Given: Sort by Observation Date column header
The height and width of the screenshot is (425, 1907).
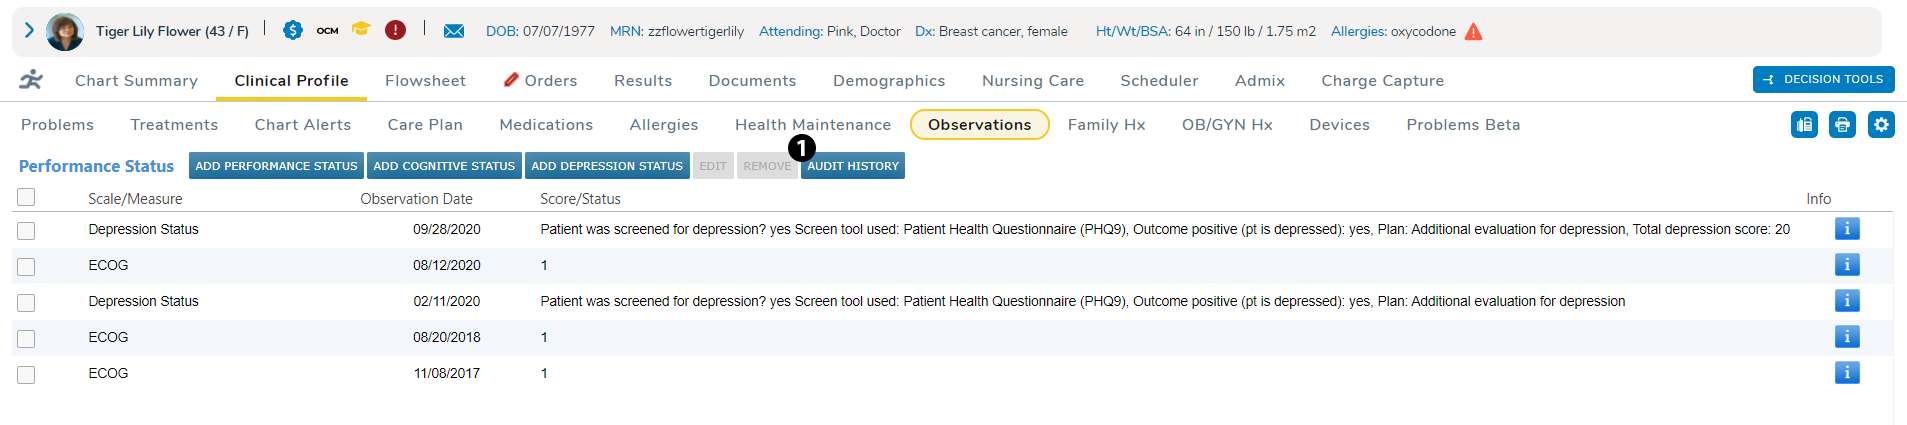Looking at the screenshot, I should (416, 199).
